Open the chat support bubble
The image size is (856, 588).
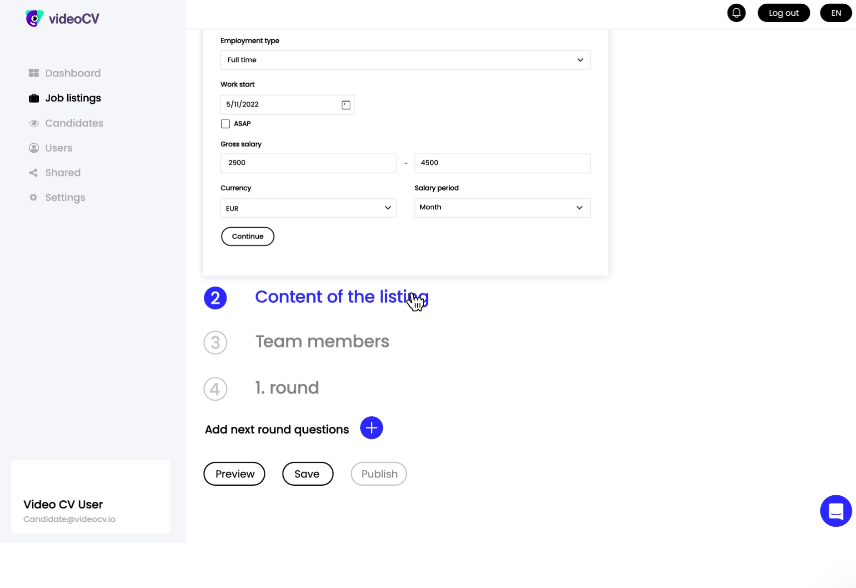836,510
